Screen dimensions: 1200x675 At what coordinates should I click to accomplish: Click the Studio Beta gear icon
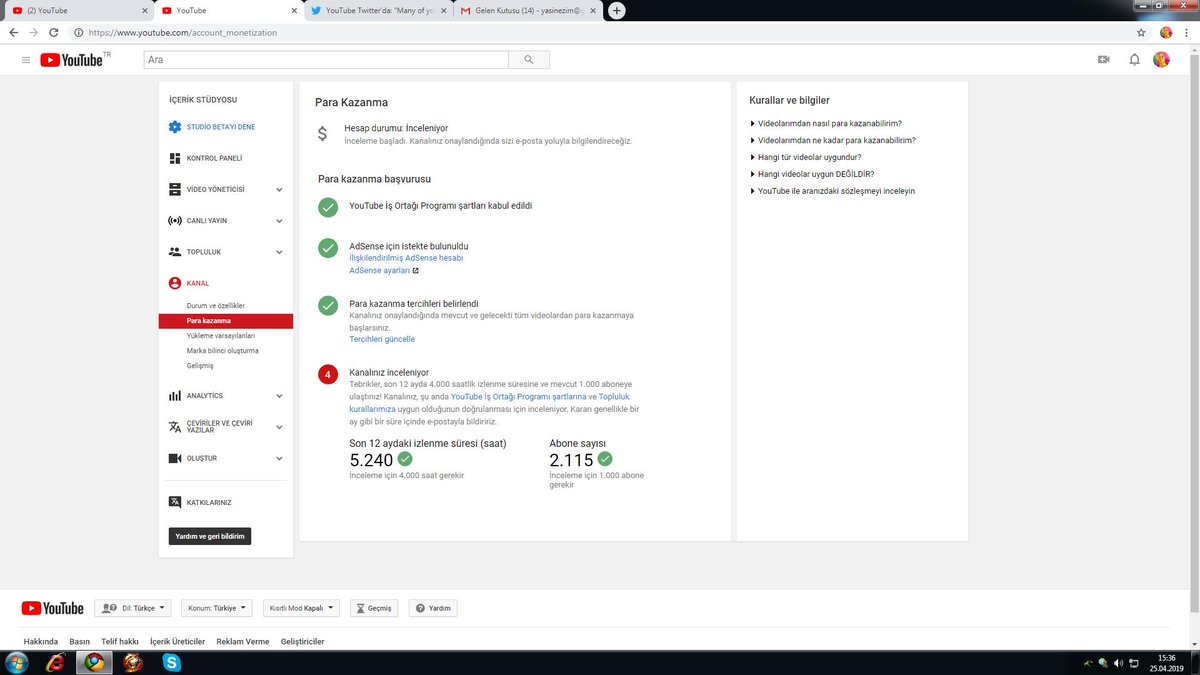pyautogui.click(x=175, y=127)
